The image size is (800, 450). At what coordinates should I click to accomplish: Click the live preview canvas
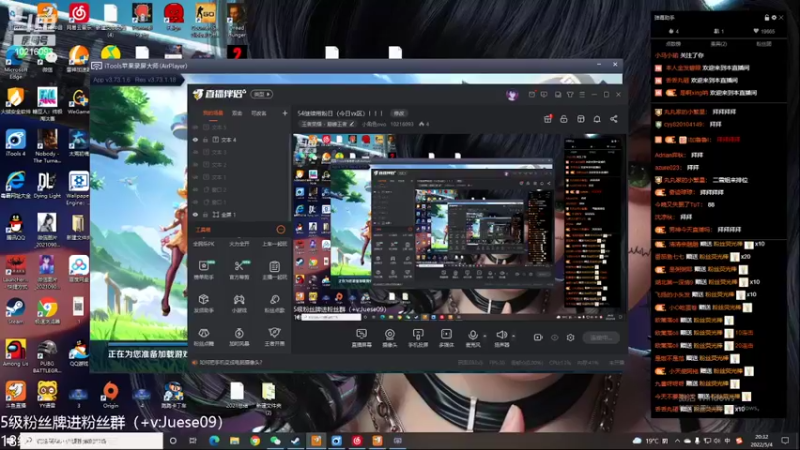point(457,228)
